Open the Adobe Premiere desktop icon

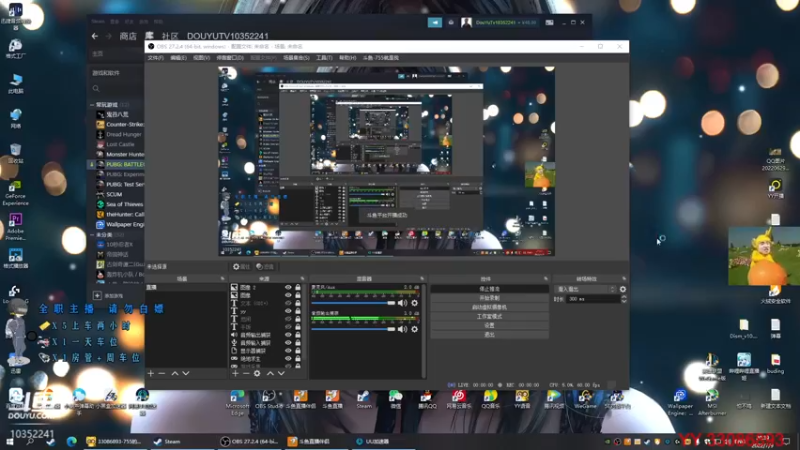point(15,227)
